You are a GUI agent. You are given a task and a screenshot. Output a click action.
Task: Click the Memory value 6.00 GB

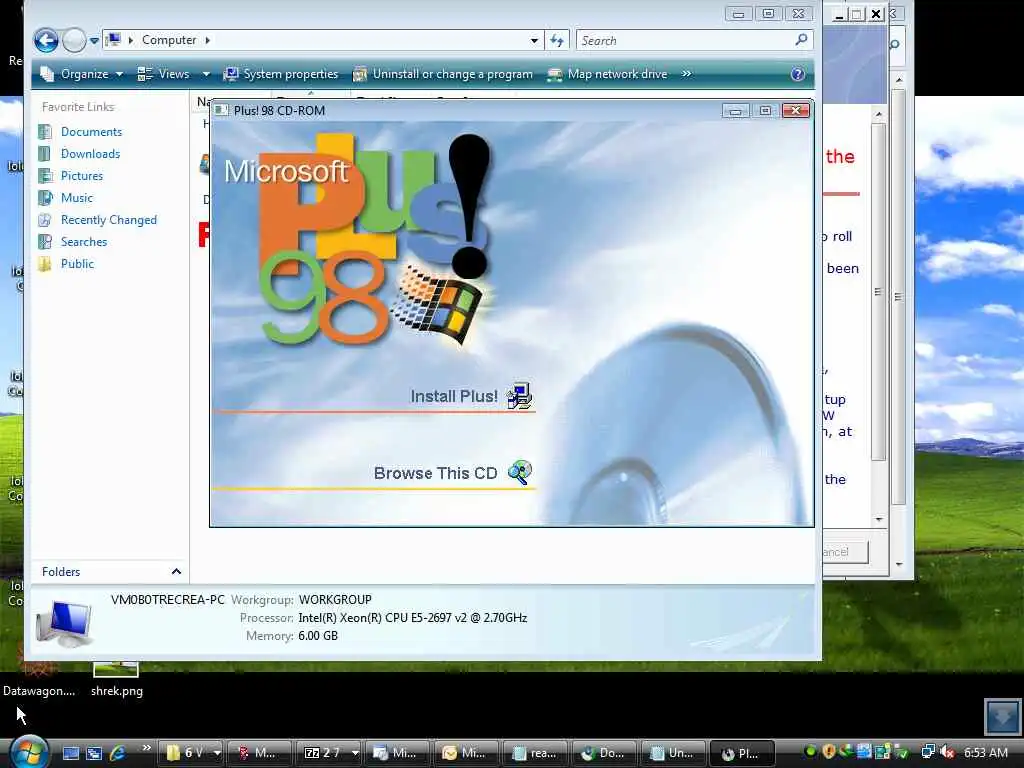[x=317, y=635]
